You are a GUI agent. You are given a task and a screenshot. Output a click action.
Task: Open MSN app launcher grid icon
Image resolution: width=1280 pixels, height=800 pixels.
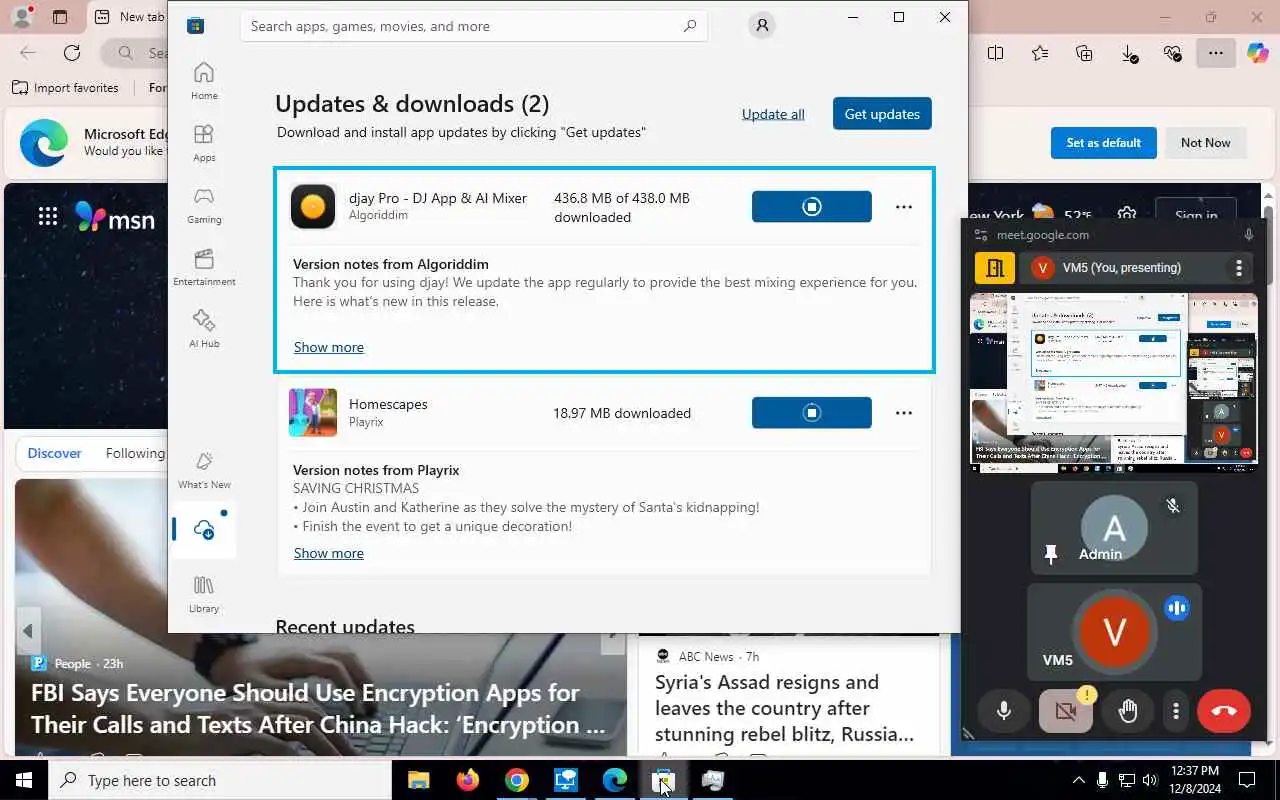(47, 216)
